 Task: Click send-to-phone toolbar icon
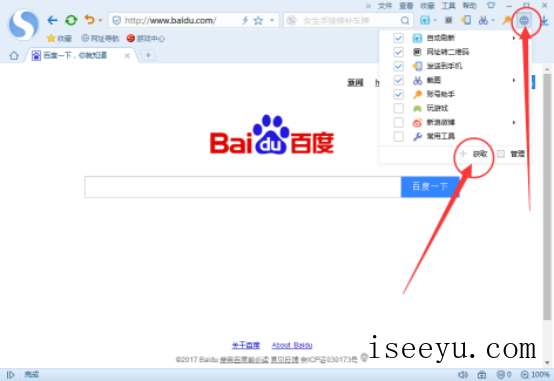tap(466, 20)
